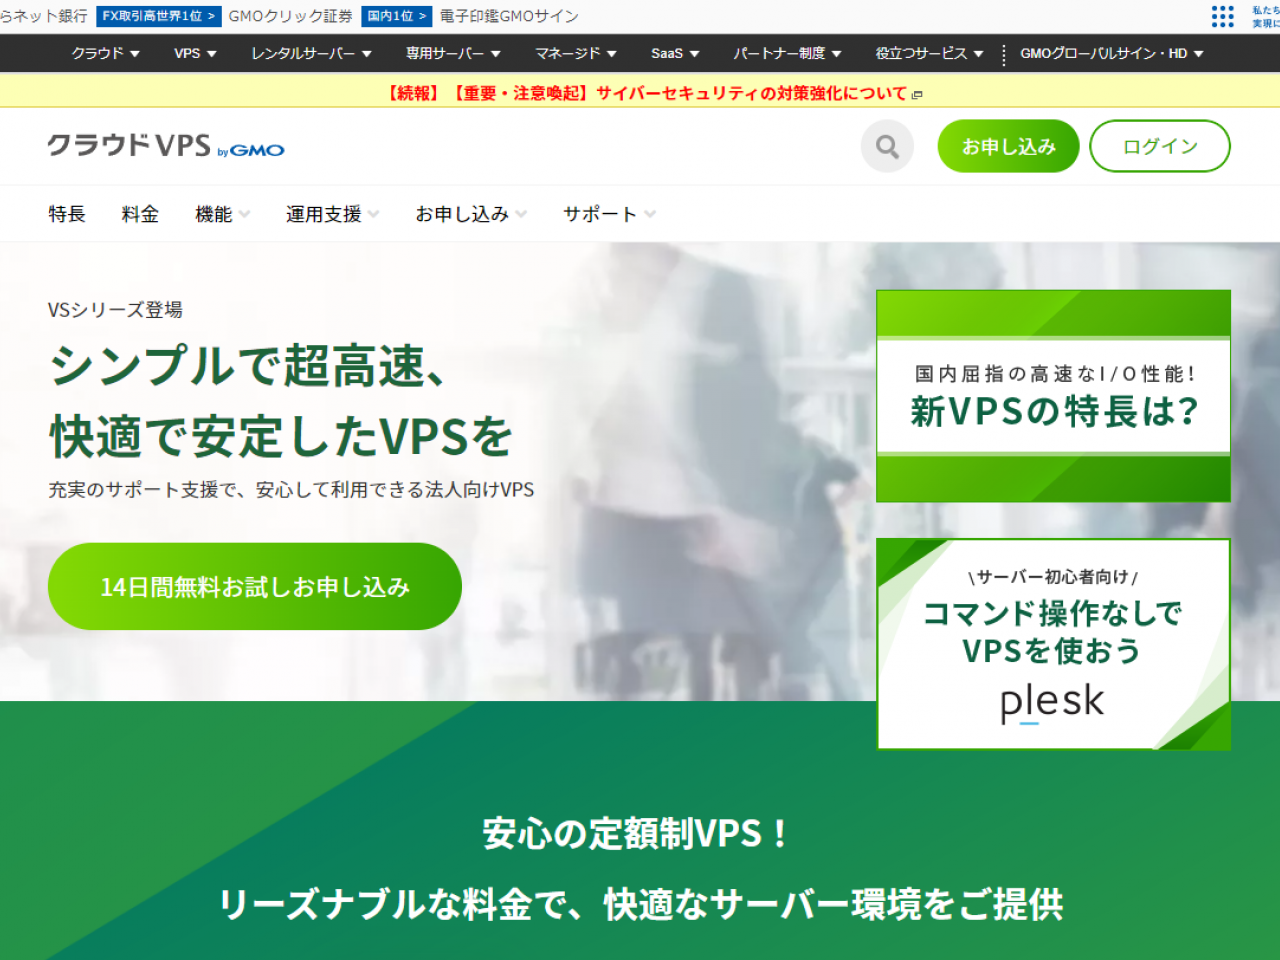Click the ログイン button
Screen dimensions: 1280x960
tap(1159, 146)
